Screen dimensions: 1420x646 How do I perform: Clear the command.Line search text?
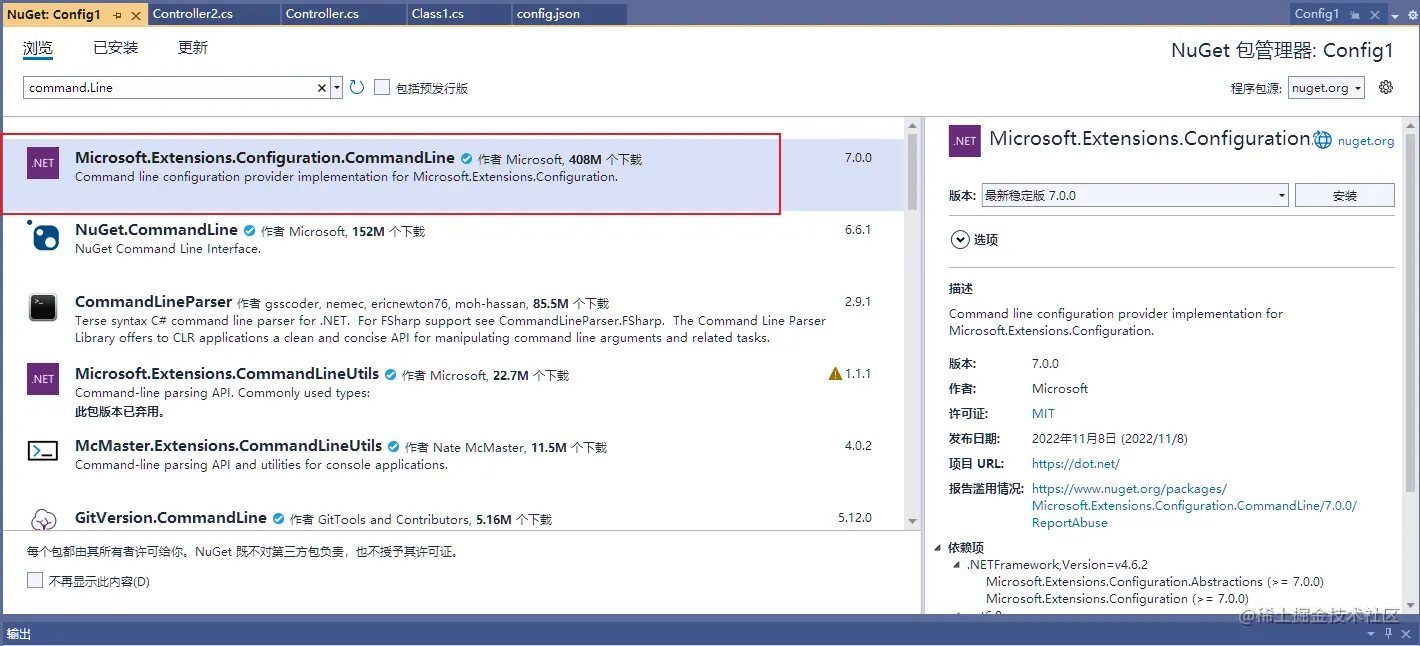pyautogui.click(x=322, y=88)
